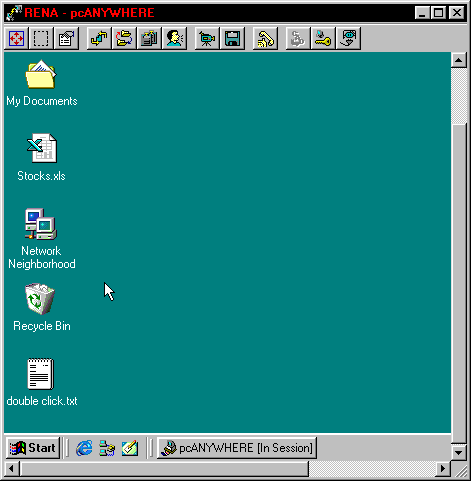This screenshot has width=471, height=481.
Task: Minimize the RENA - pcANYWHERE window
Action: (422, 13)
